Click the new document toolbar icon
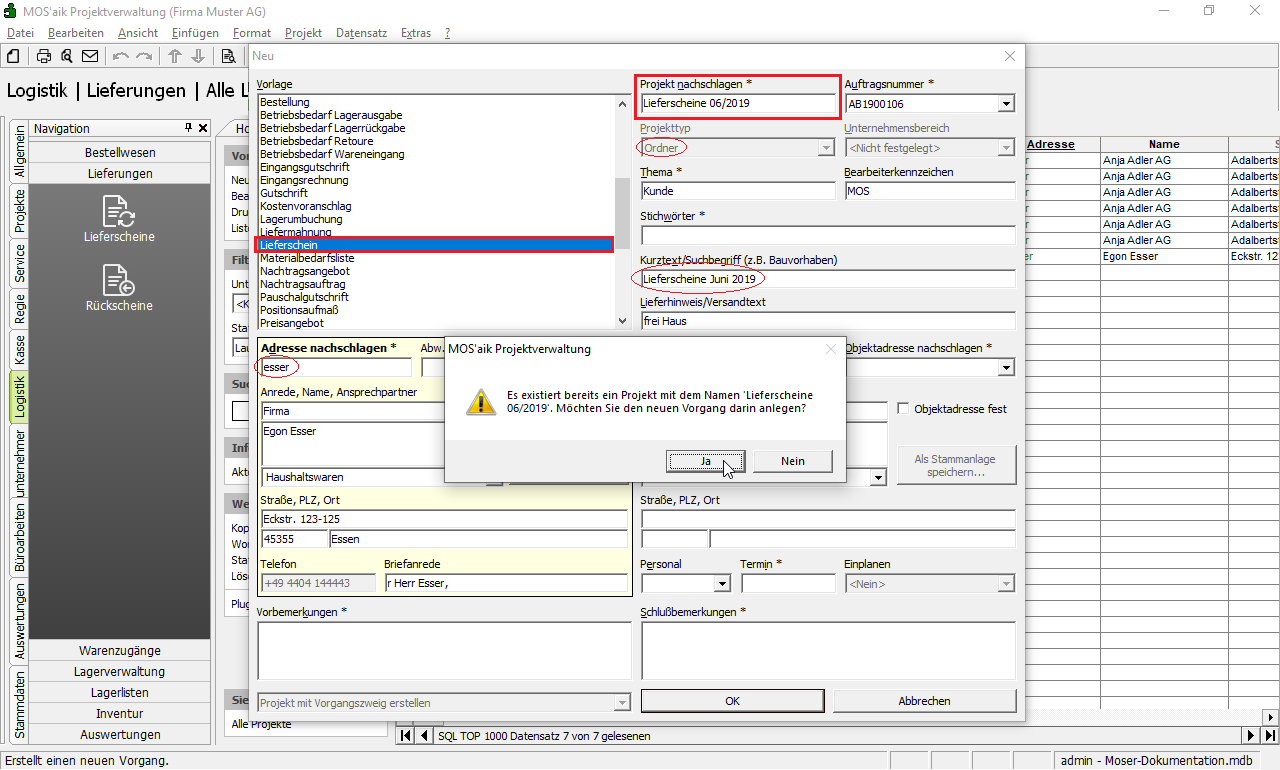1280x770 pixels. coord(14,56)
